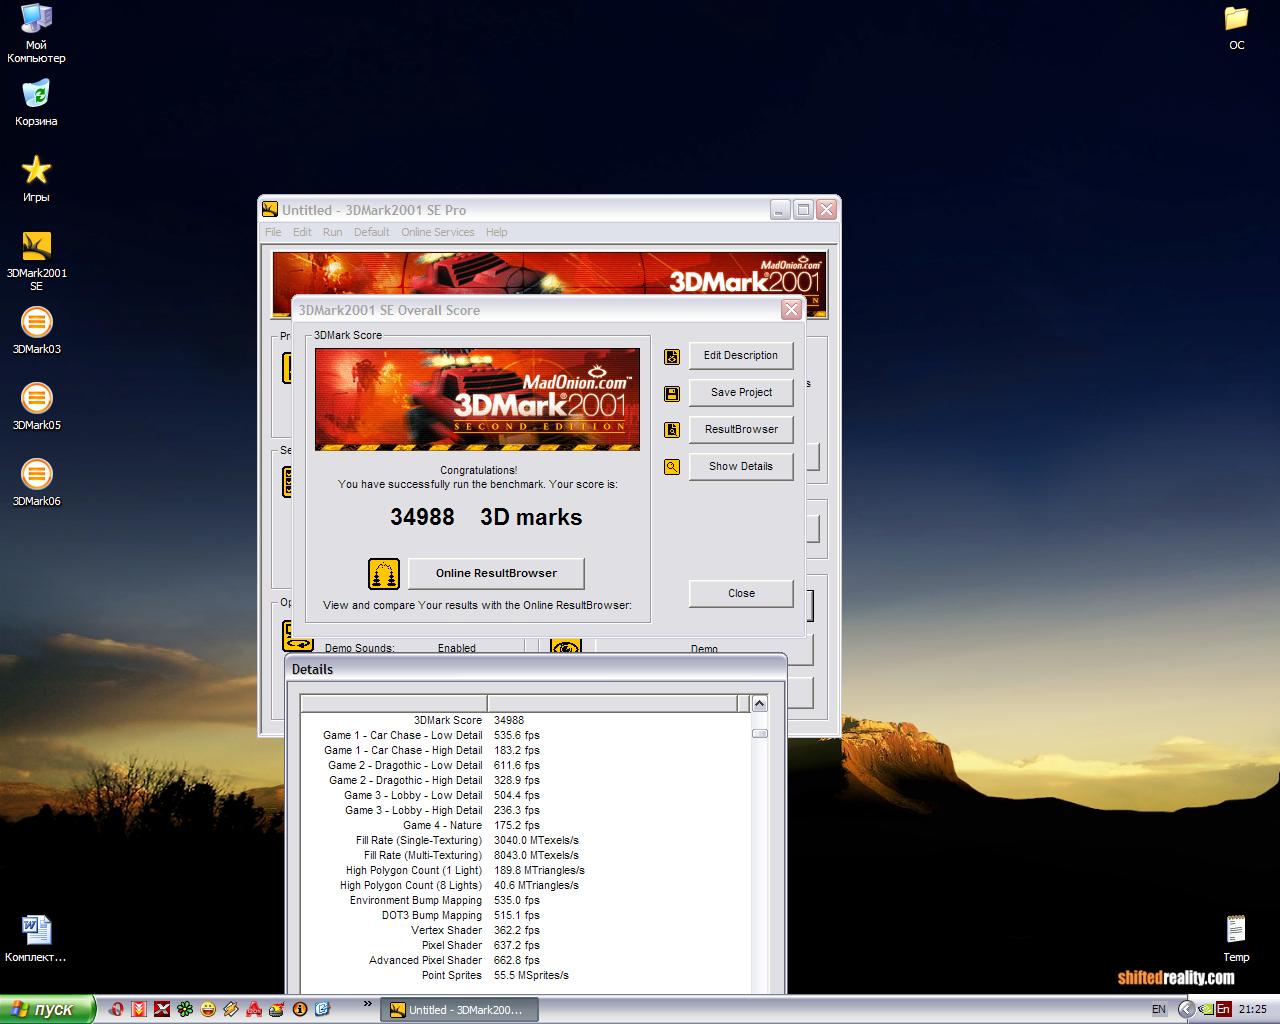The height and width of the screenshot is (1024, 1280).
Task: Select the Fill Rate (Multi-Texturing) row
Action: 525,856
